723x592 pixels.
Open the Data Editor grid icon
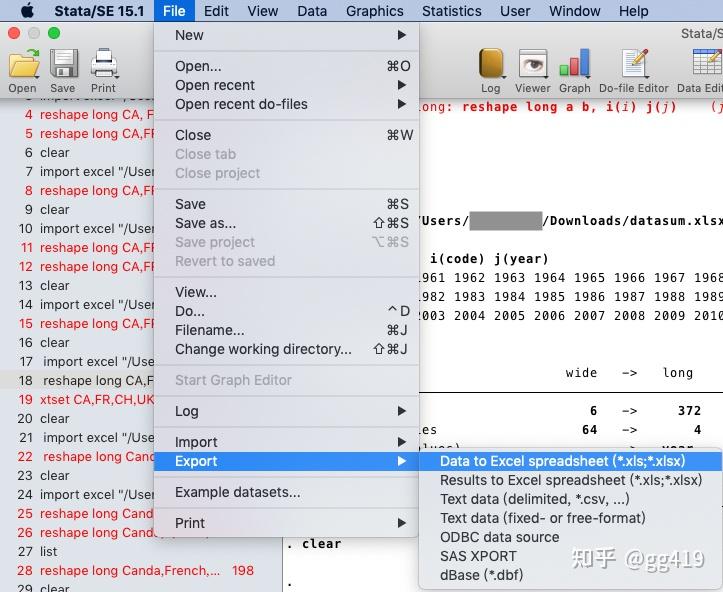tap(707, 63)
